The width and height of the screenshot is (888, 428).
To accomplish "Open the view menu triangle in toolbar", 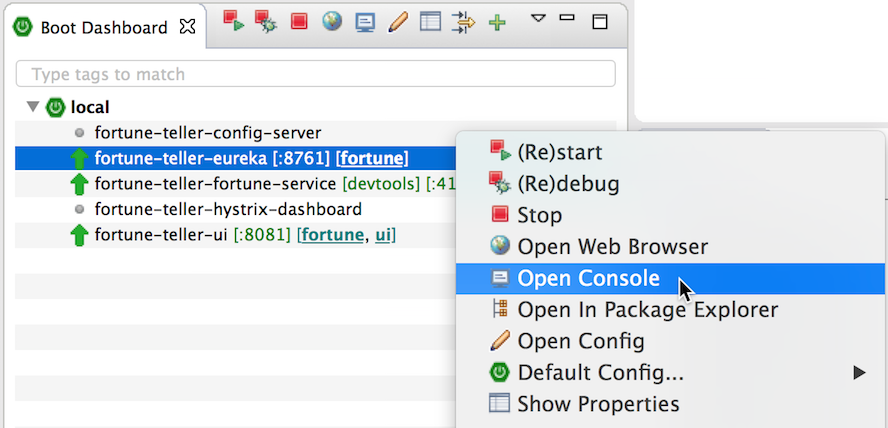I will pos(537,18).
